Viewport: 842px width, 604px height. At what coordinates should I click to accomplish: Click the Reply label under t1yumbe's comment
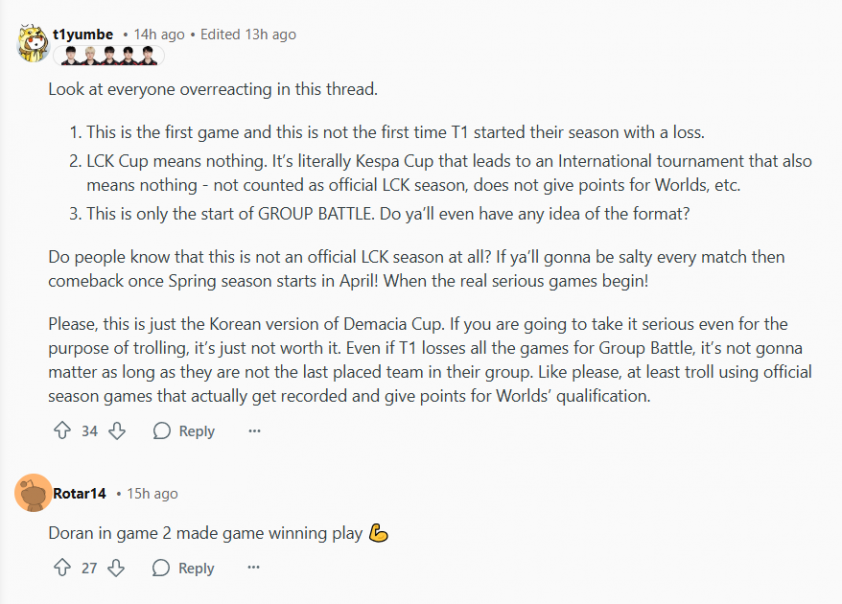pos(197,431)
